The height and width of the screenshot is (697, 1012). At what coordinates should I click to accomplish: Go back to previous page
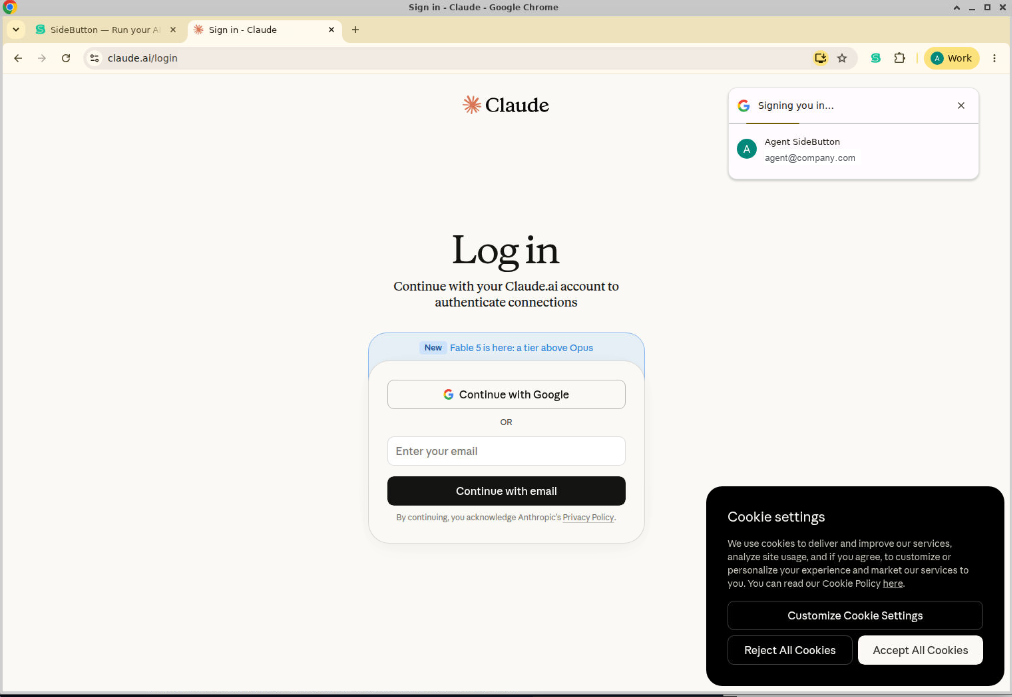click(x=18, y=58)
